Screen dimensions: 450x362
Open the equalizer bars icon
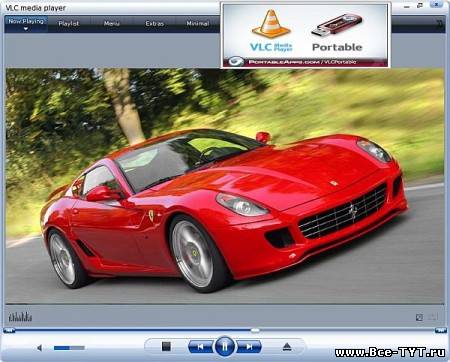coord(20,317)
